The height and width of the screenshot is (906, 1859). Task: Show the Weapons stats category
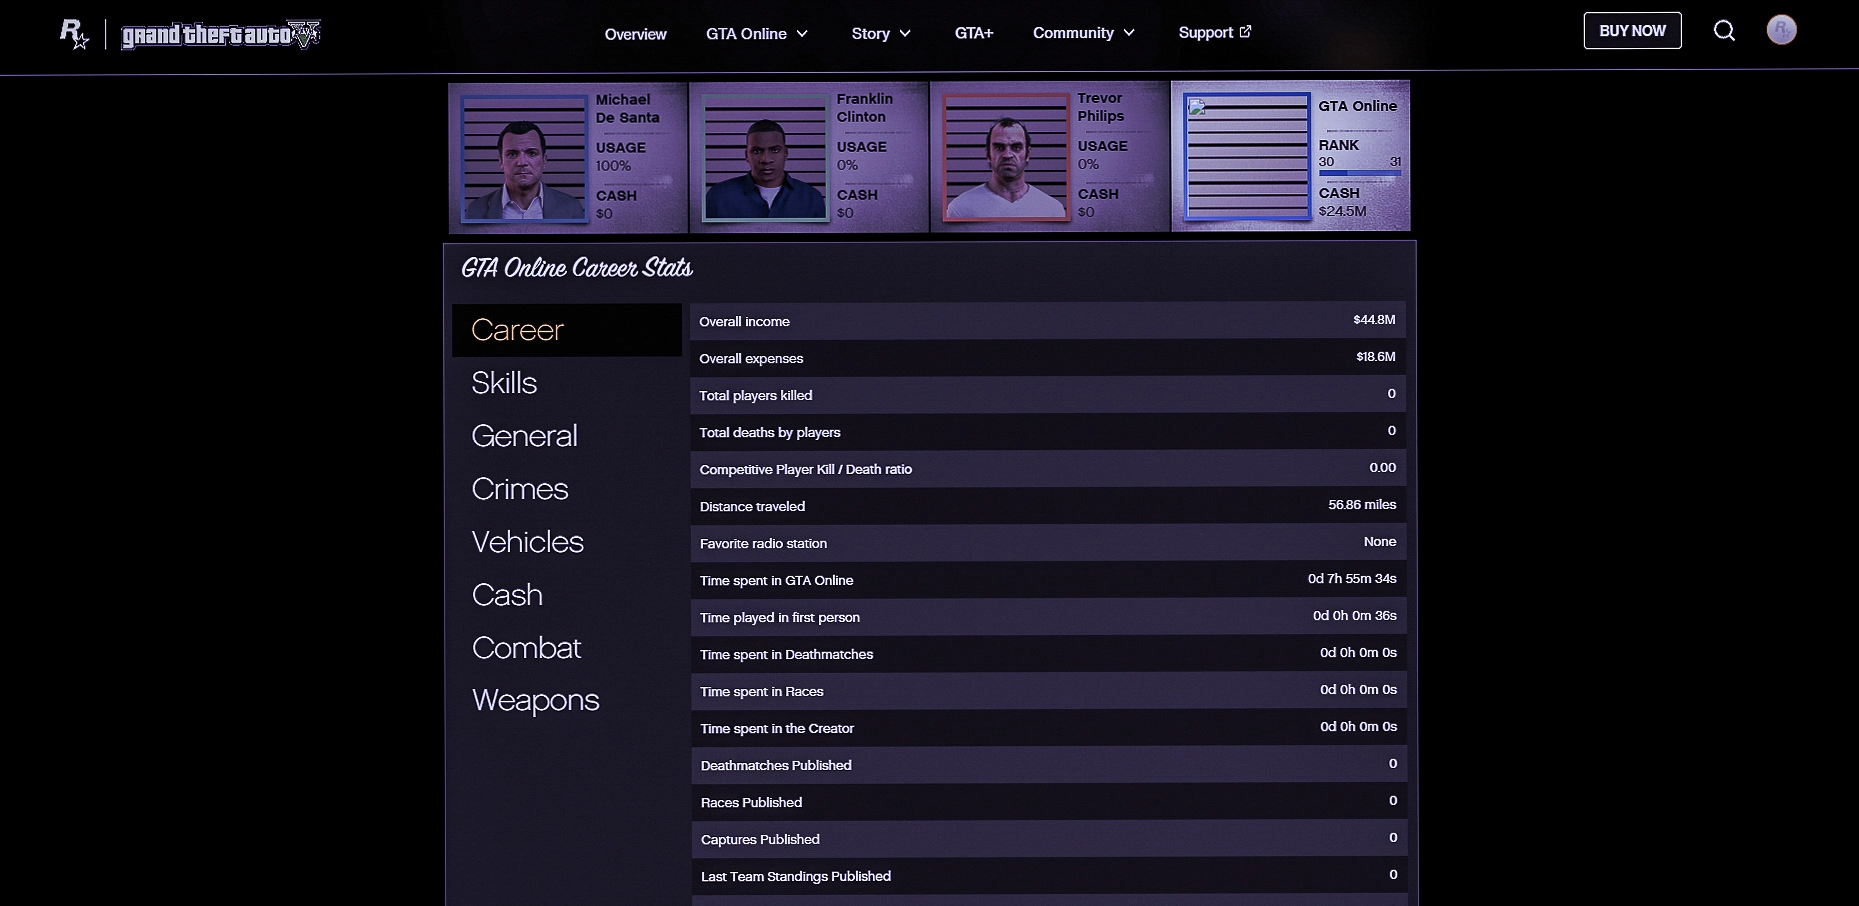point(535,700)
